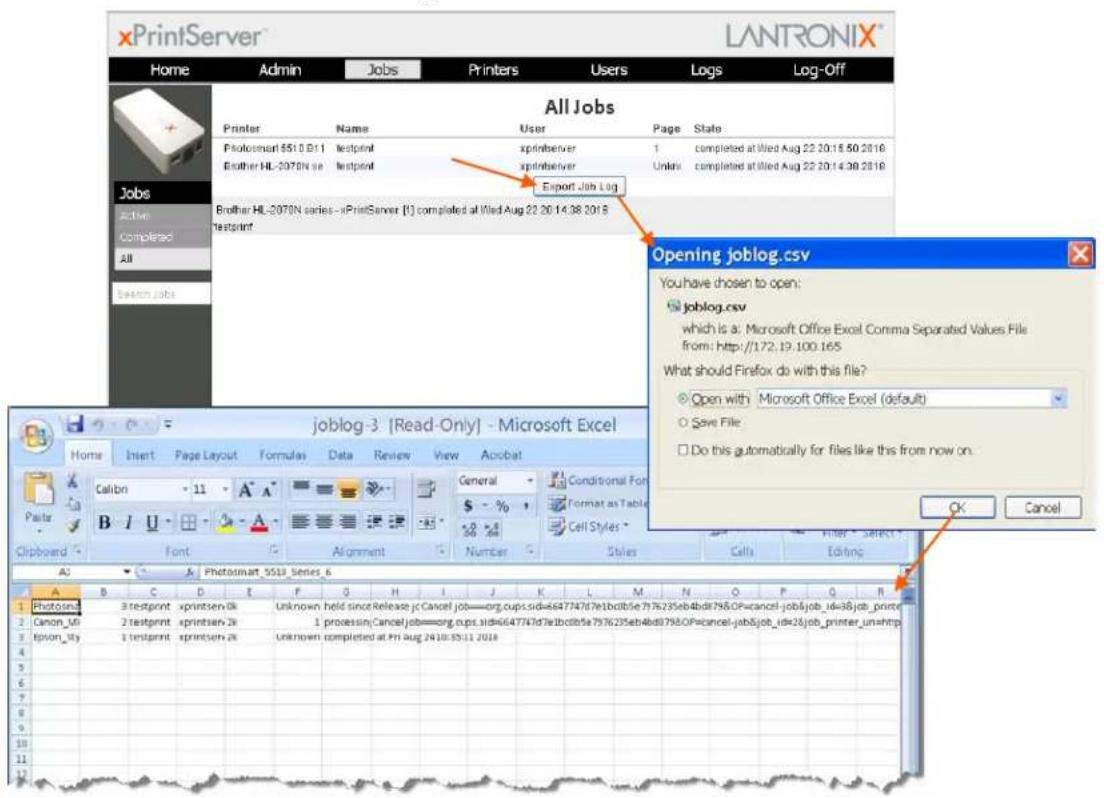Click the Merge and Center icon
The width and height of the screenshot is (1104, 798).
[427, 522]
